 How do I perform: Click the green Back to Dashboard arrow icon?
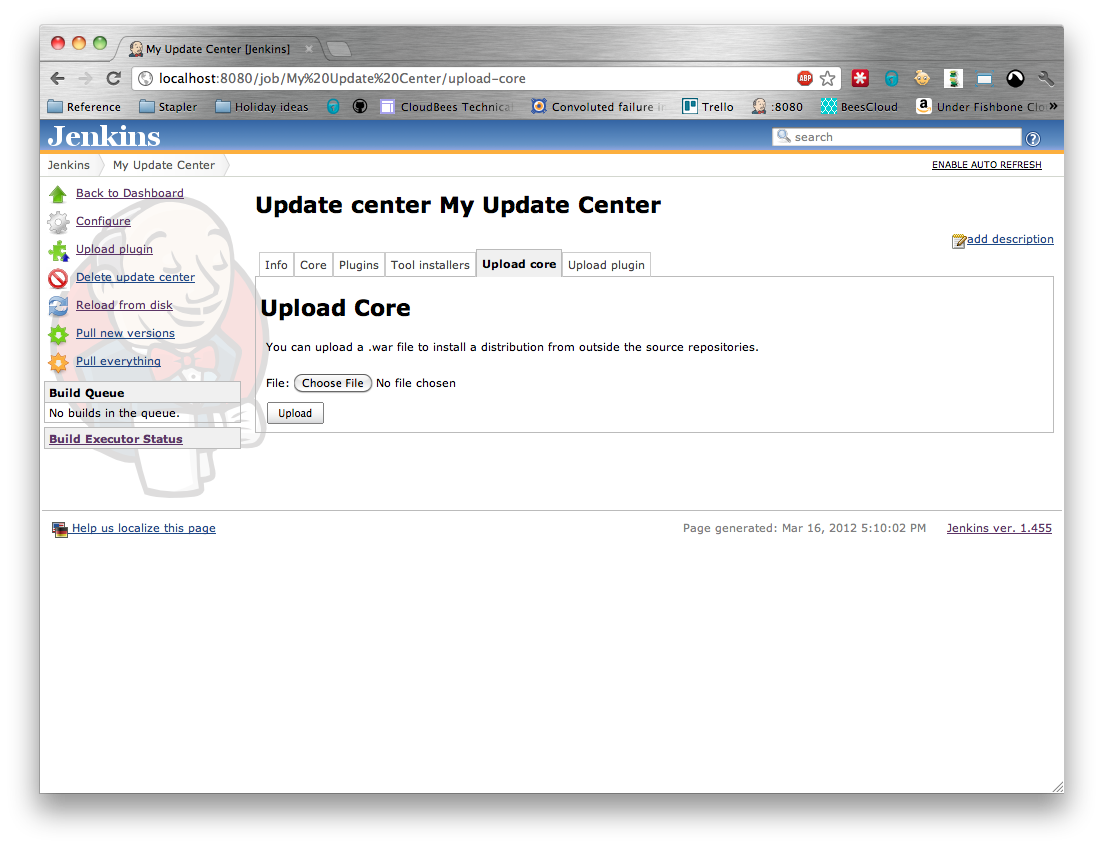pyautogui.click(x=58, y=194)
